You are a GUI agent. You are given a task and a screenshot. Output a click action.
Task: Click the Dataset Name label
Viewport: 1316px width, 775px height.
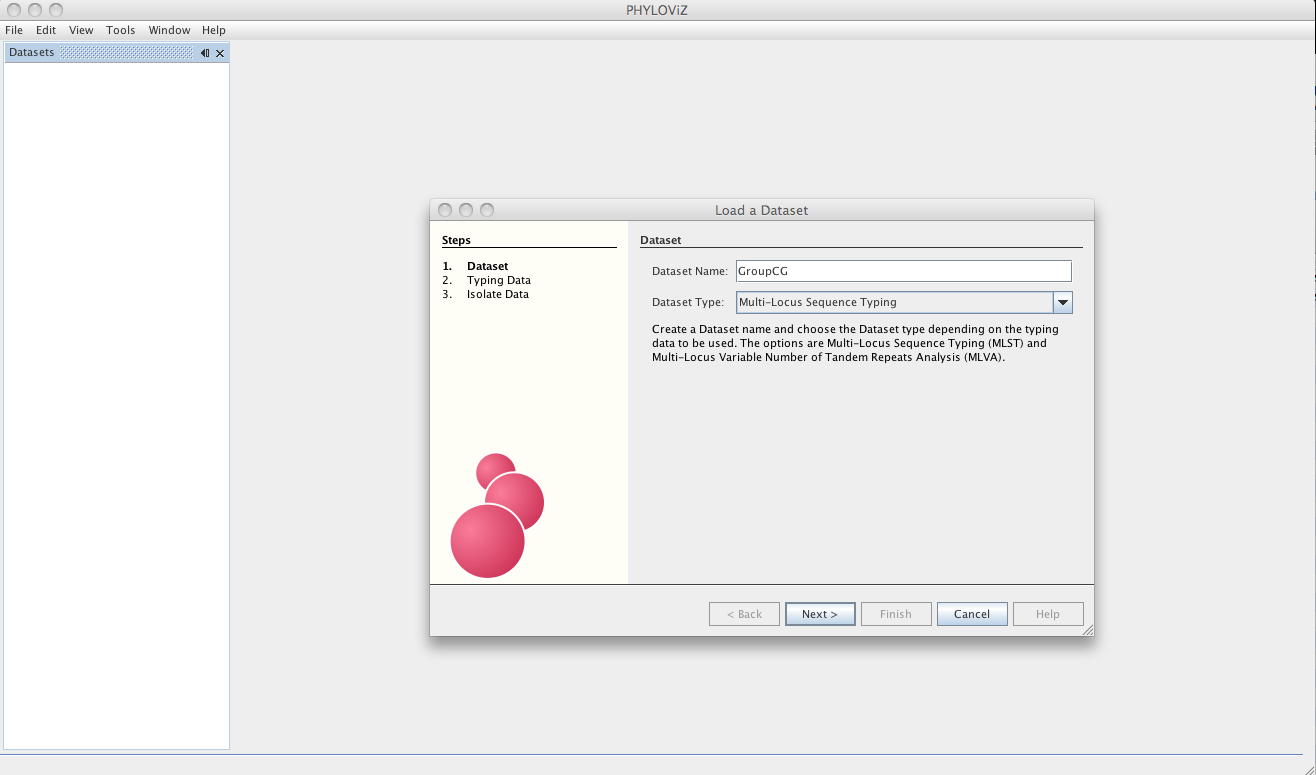coord(690,271)
